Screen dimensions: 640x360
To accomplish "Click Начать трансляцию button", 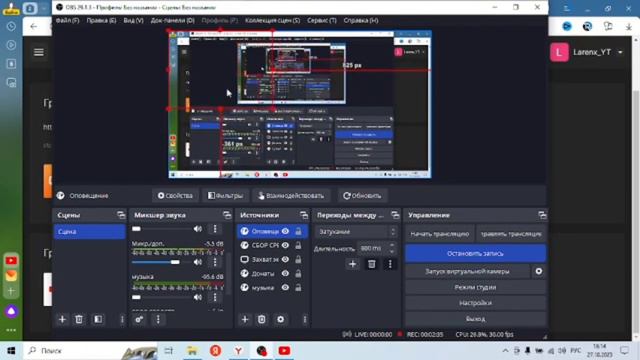I will tap(440, 234).
